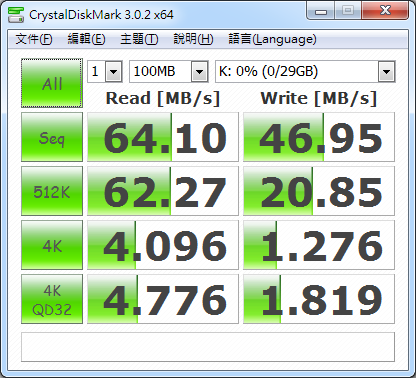416x378 pixels.
Task: Start the 4K random test
Action: (x=52, y=245)
